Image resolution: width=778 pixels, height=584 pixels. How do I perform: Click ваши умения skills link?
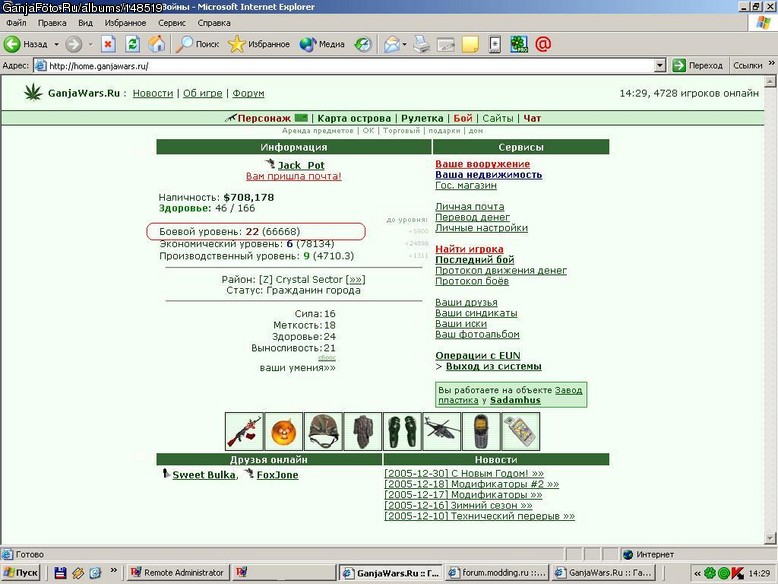(x=297, y=368)
